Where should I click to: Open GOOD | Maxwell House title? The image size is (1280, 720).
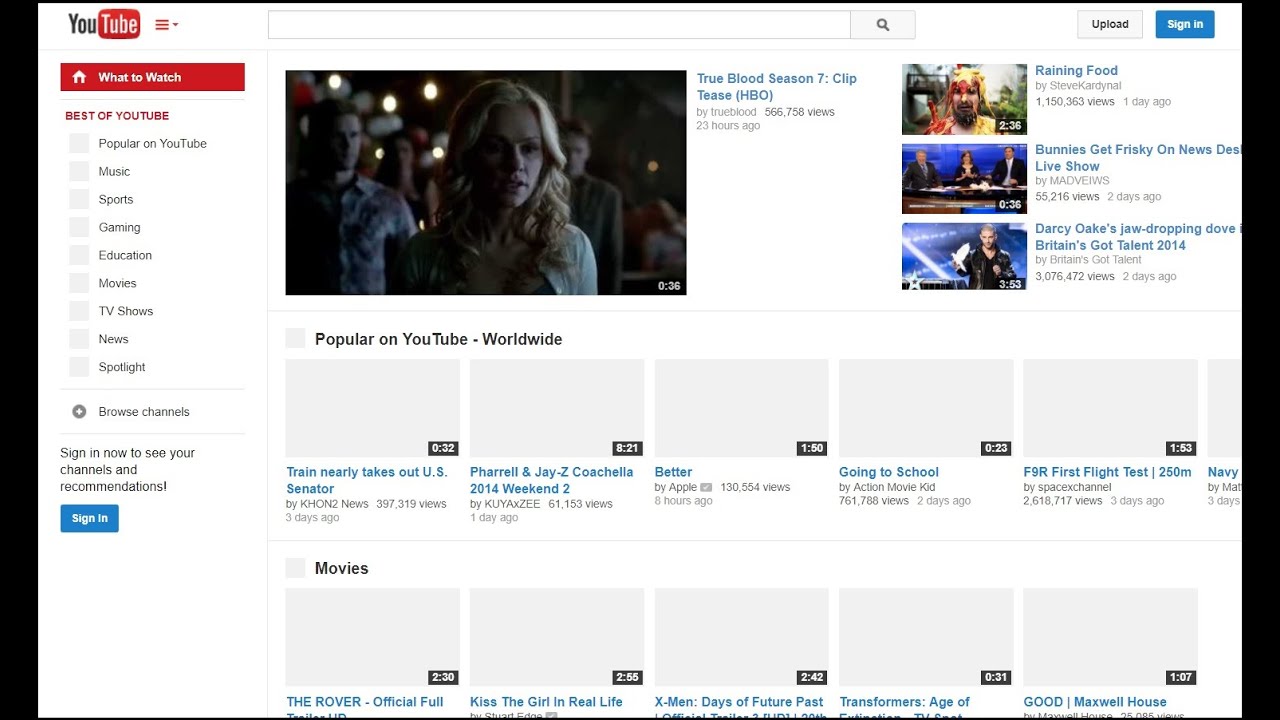pos(1095,702)
